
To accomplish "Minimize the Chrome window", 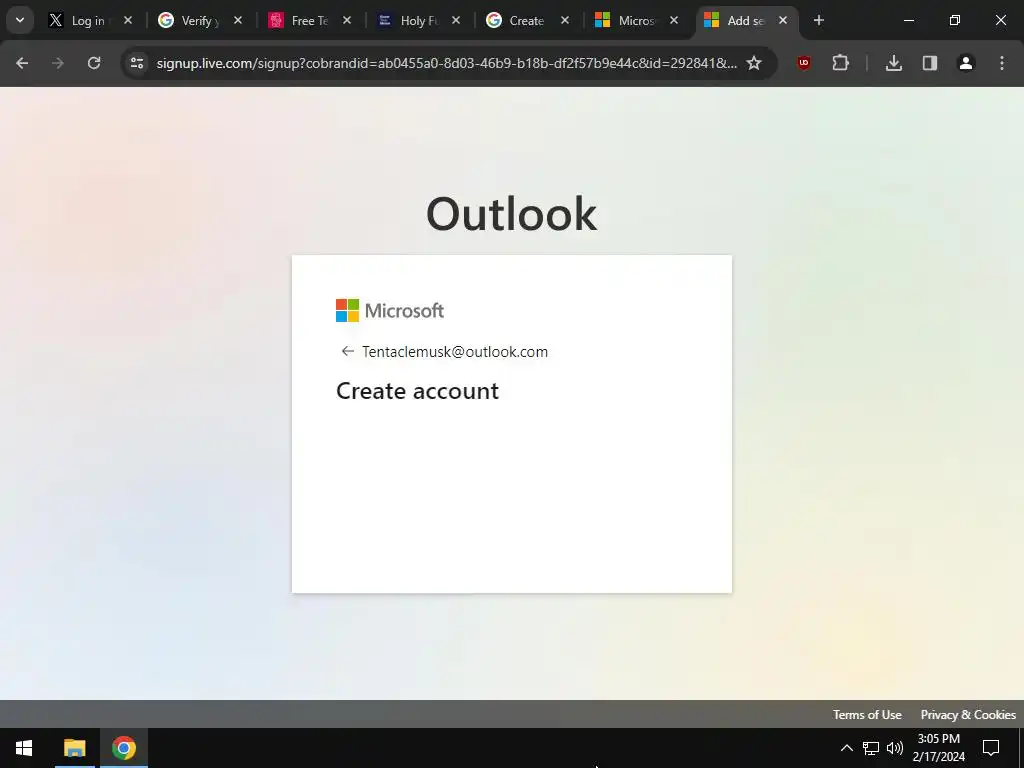I will (x=908, y=20).
